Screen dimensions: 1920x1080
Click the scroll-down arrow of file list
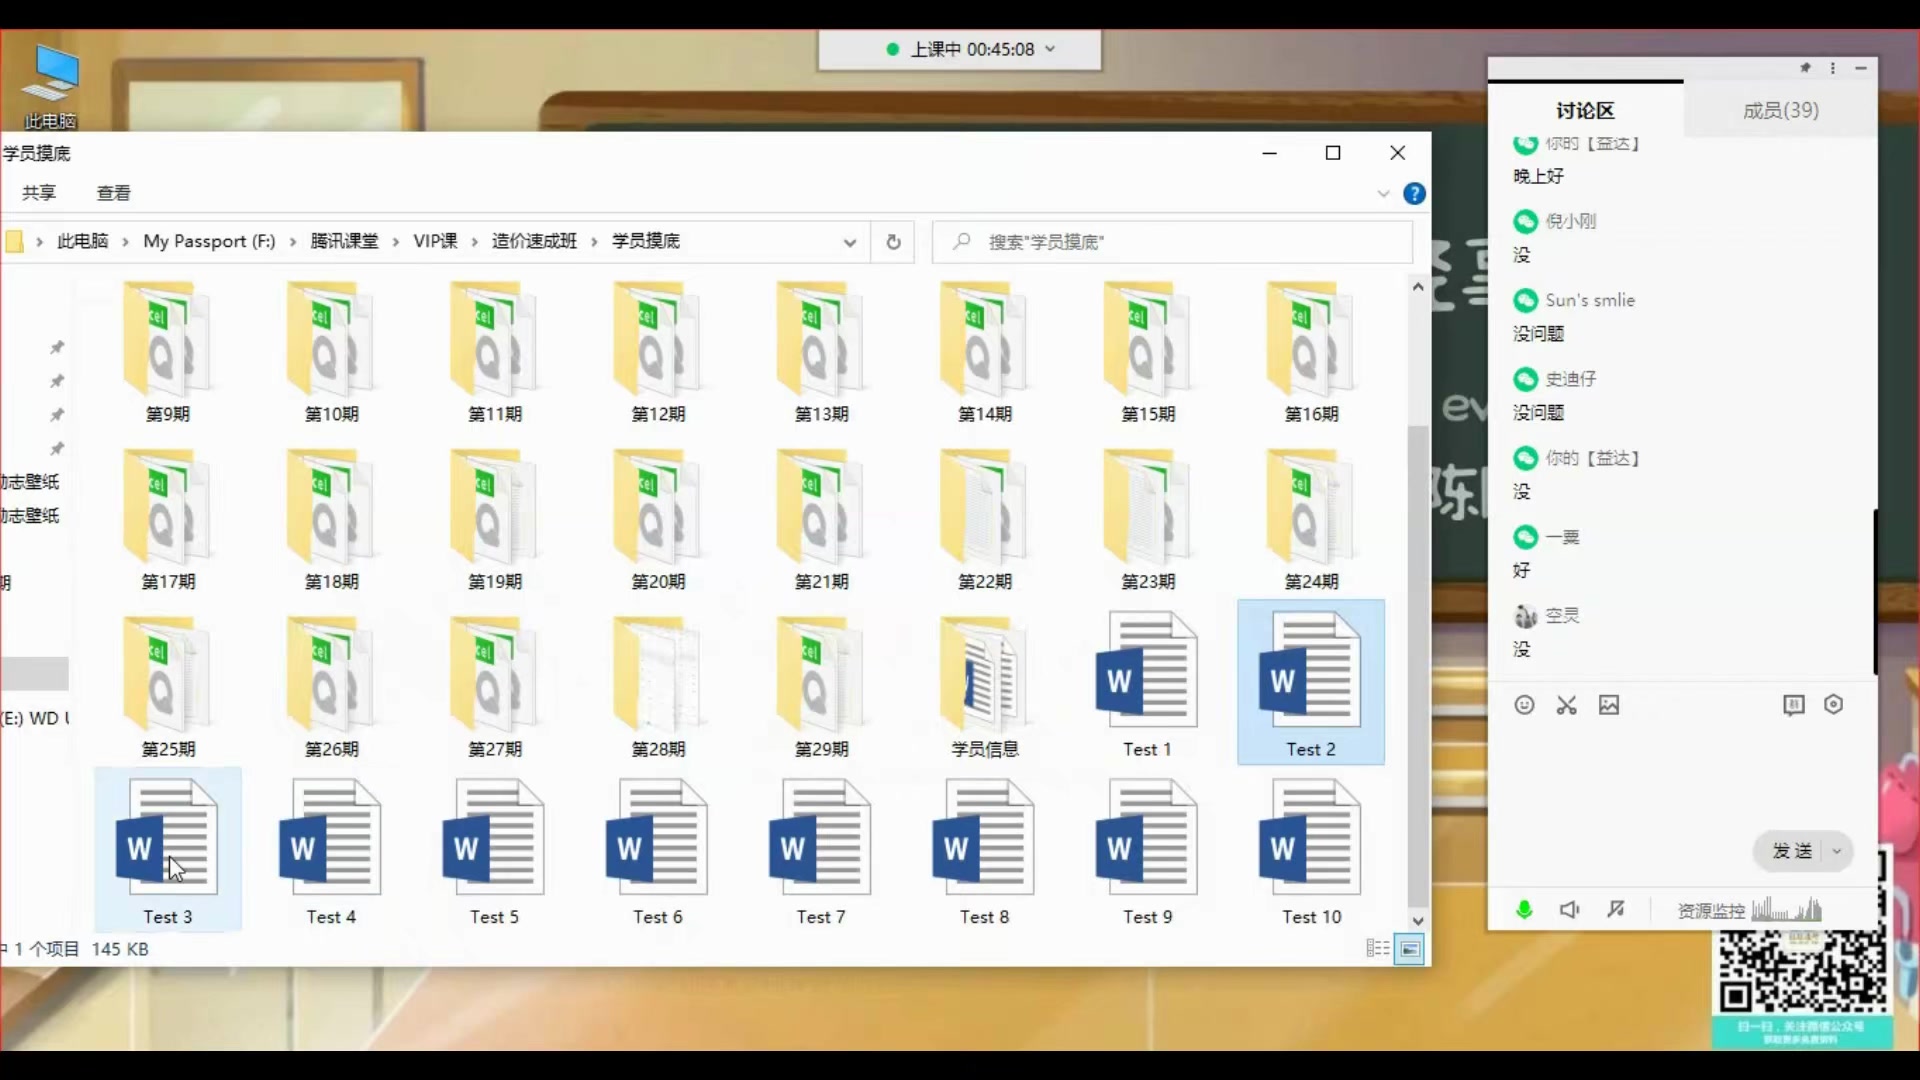pos(1417,921)
